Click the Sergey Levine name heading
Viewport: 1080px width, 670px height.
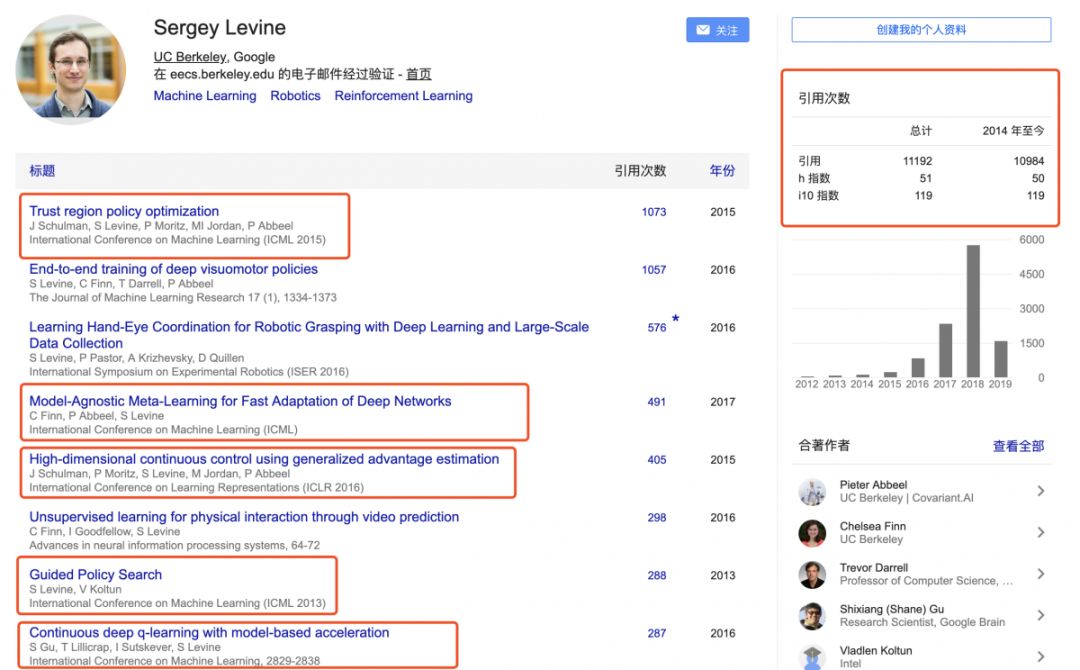click(x=220, y=28)
